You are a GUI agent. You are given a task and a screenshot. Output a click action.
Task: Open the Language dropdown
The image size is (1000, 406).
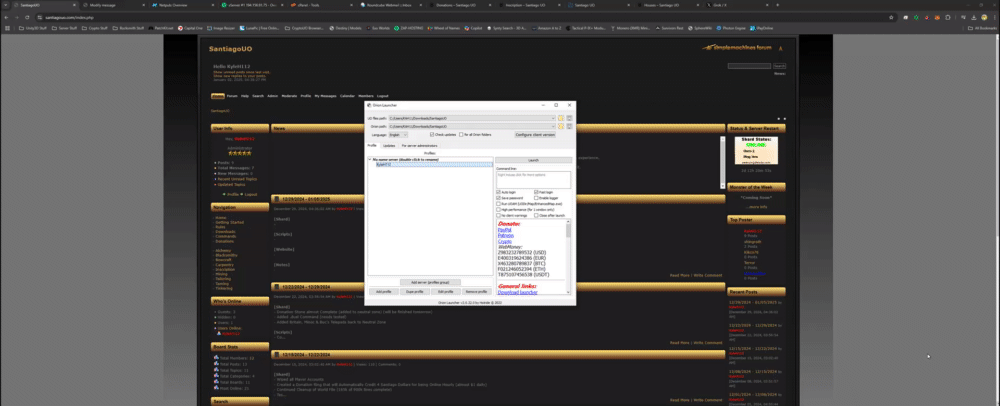tap(397, 134)
